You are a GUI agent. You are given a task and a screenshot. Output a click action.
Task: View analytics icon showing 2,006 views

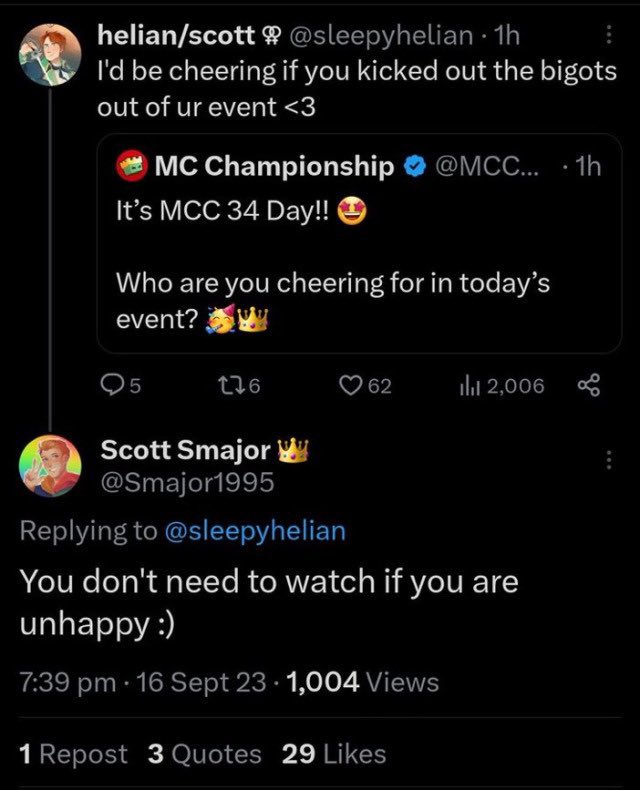coord(465,386)
